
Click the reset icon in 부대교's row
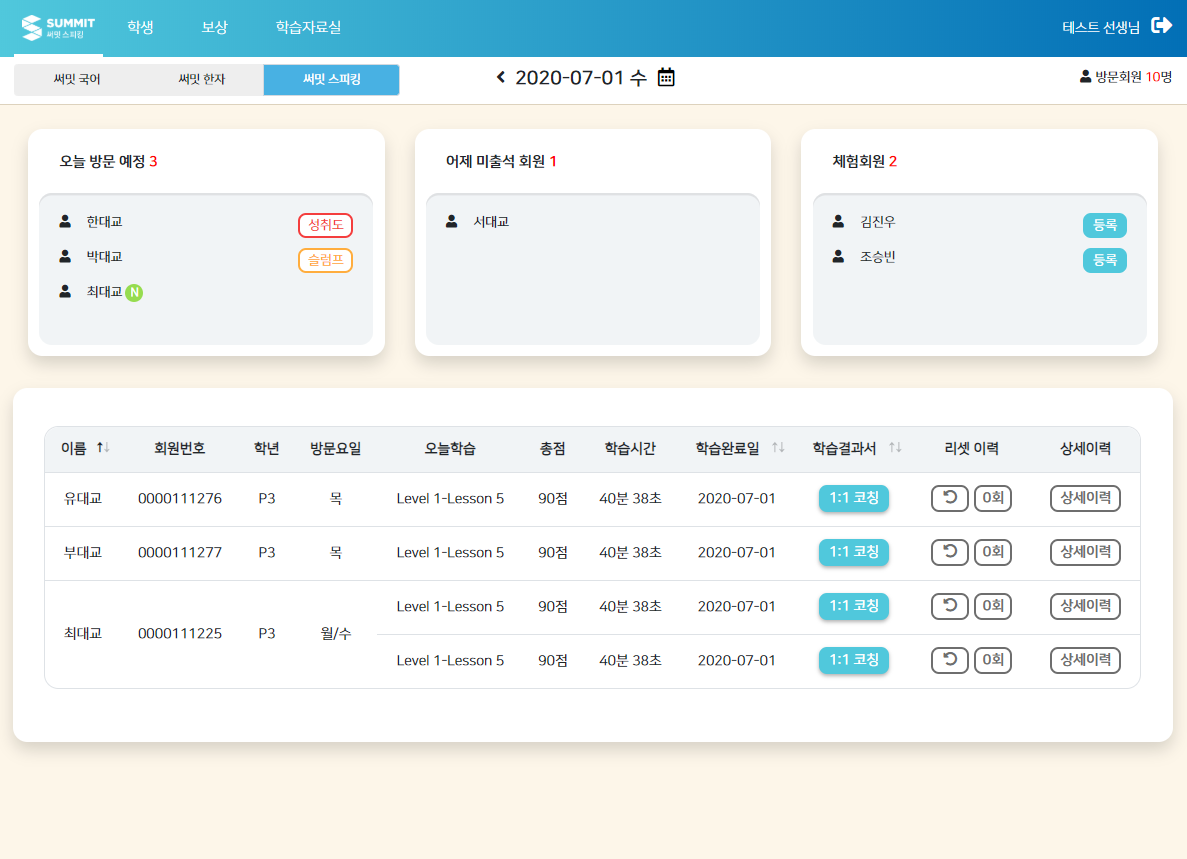point(950,552)
